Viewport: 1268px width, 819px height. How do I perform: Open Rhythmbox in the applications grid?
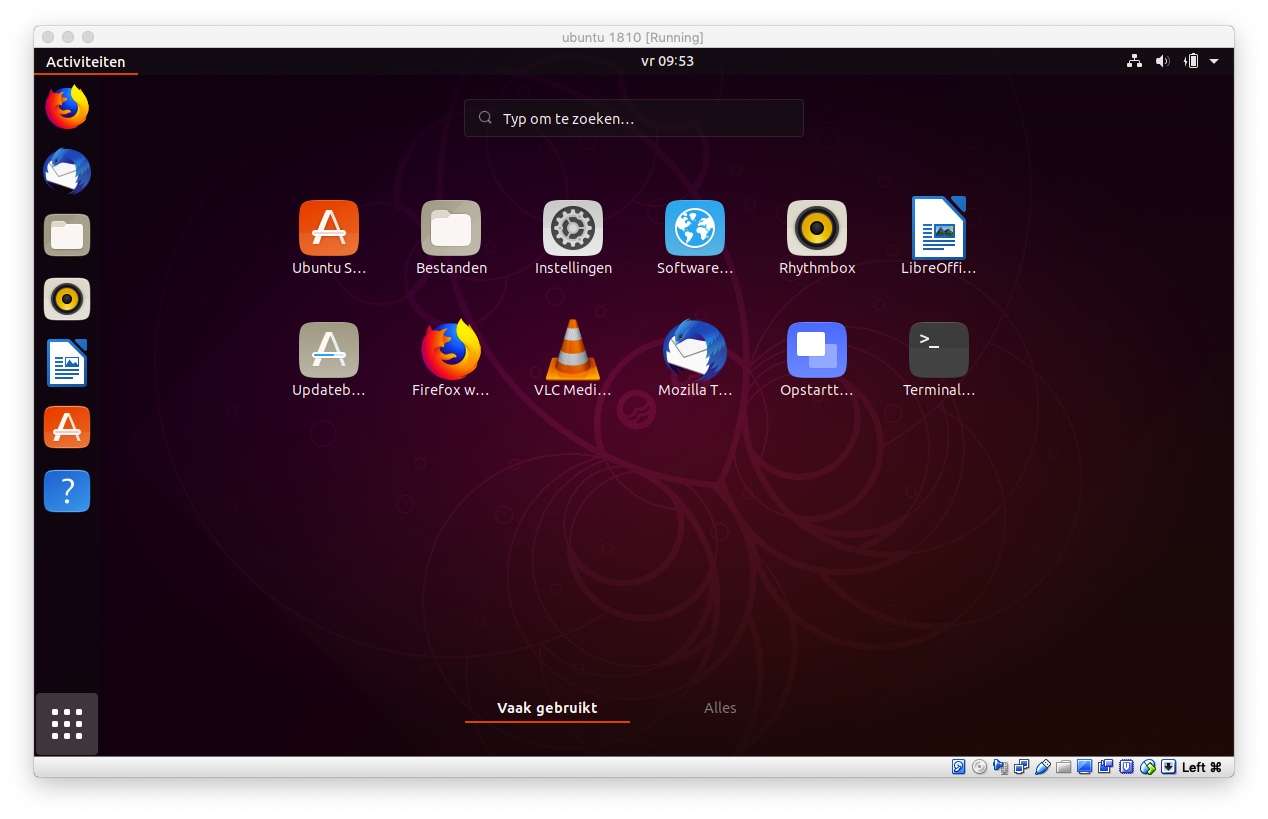pyautogui.click(x=816, y=229)
